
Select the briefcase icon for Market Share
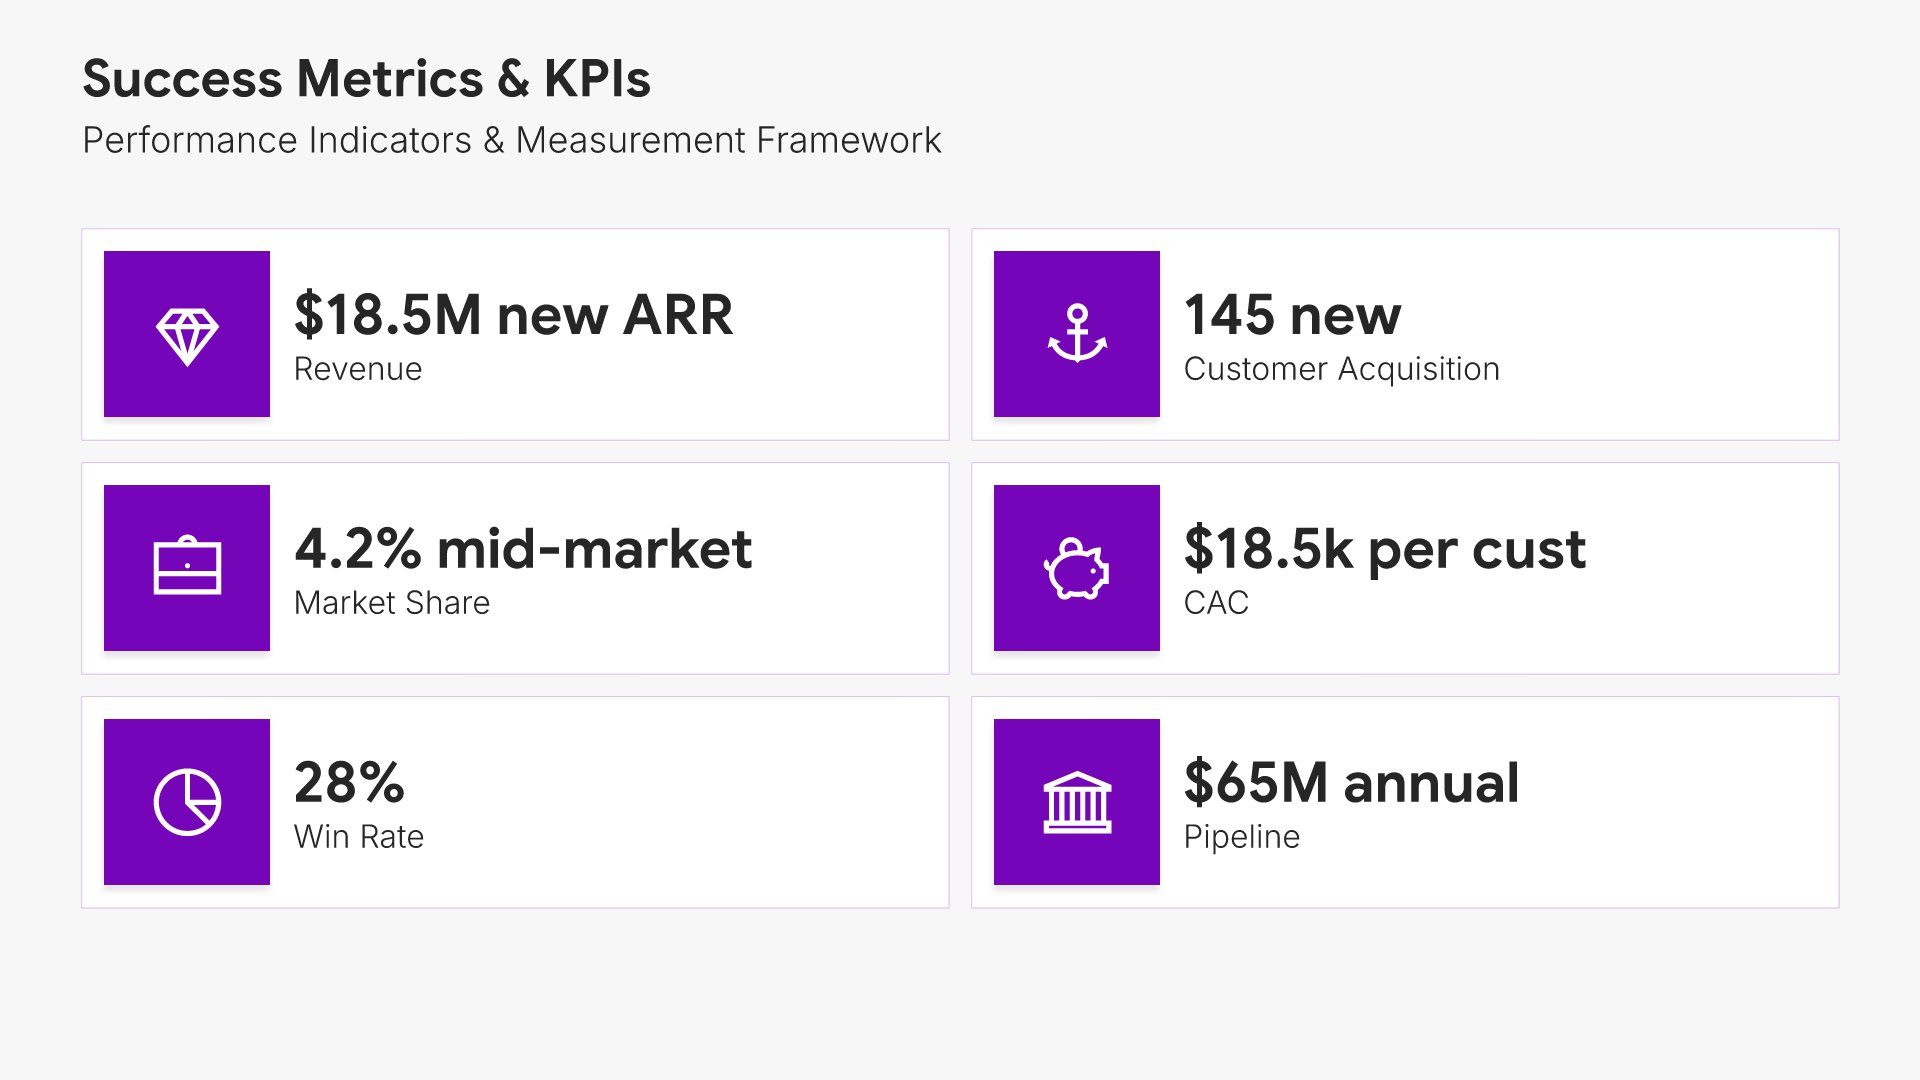pos(187,568)
